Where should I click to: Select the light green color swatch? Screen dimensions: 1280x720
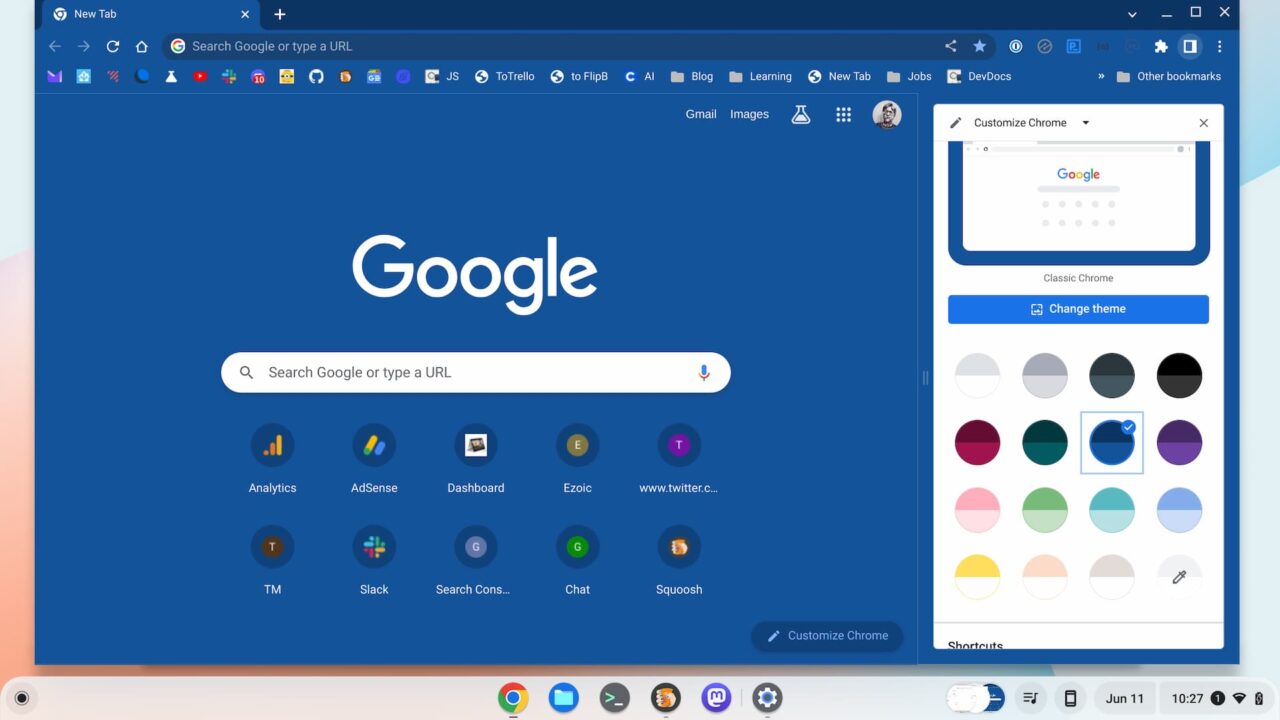coord(1045,510)
